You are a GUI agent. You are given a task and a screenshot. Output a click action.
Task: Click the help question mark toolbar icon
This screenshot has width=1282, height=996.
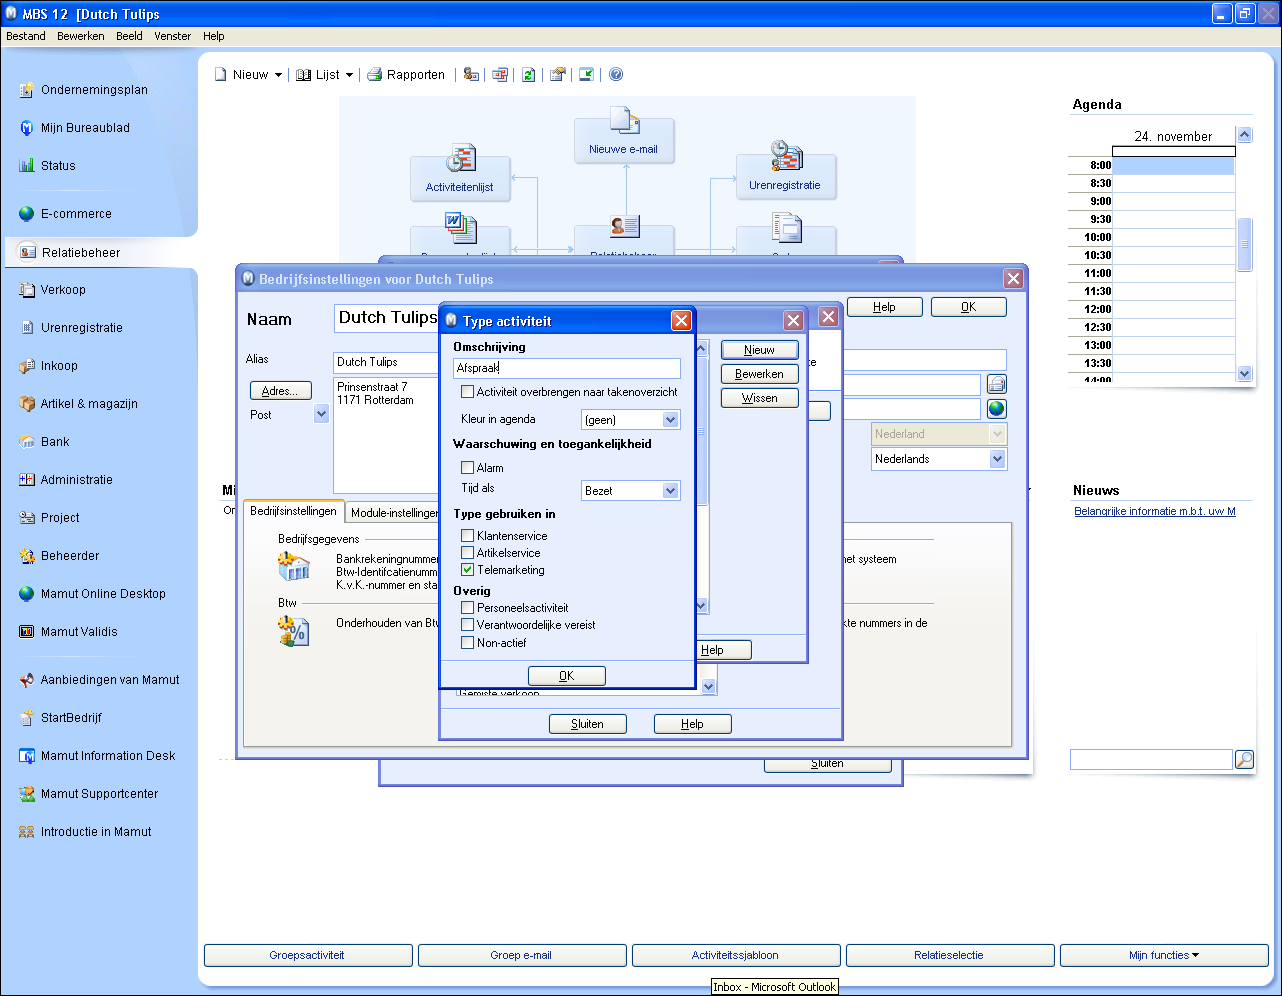click(616, 75)
